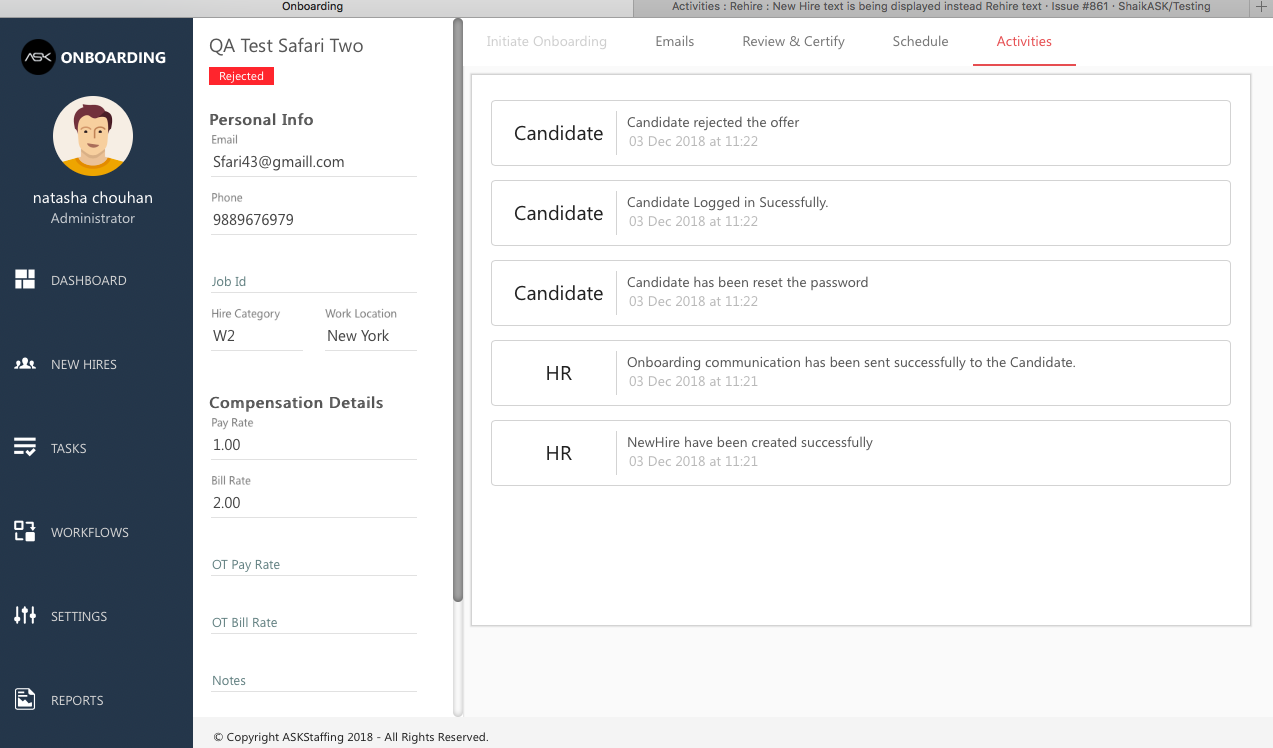Click the Pay Rate field
The height and width of the screenshot is (748, 1273).
tap(313, 445)
